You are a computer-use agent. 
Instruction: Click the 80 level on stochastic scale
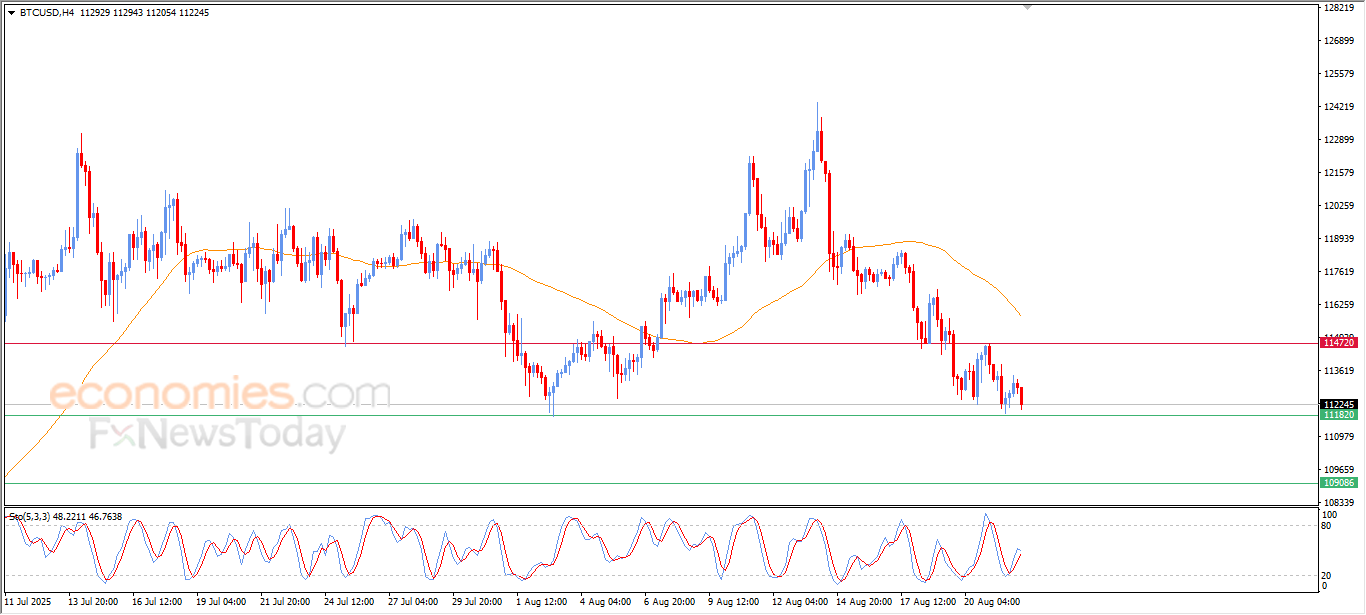pos(1328,525)
